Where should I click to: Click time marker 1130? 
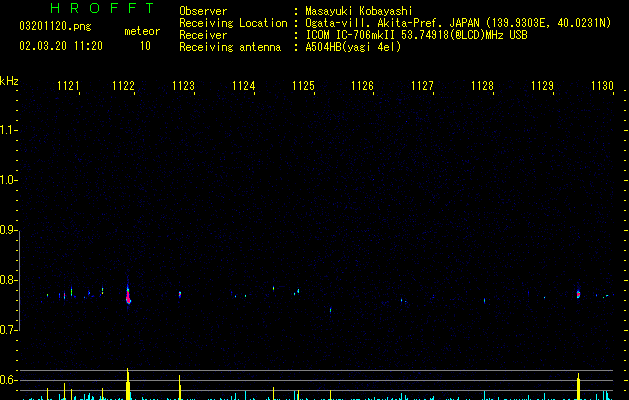(x=603, y=86)
